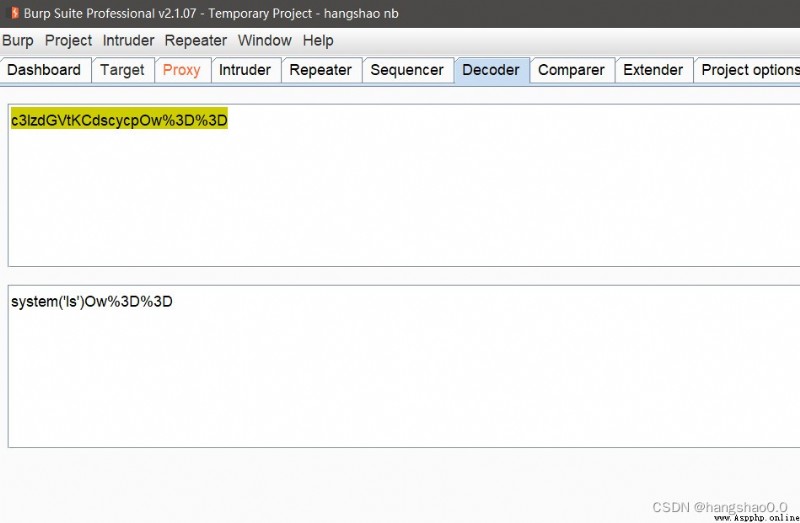Open the Window menu
The image size is (800, 523).
pos(264,40)
